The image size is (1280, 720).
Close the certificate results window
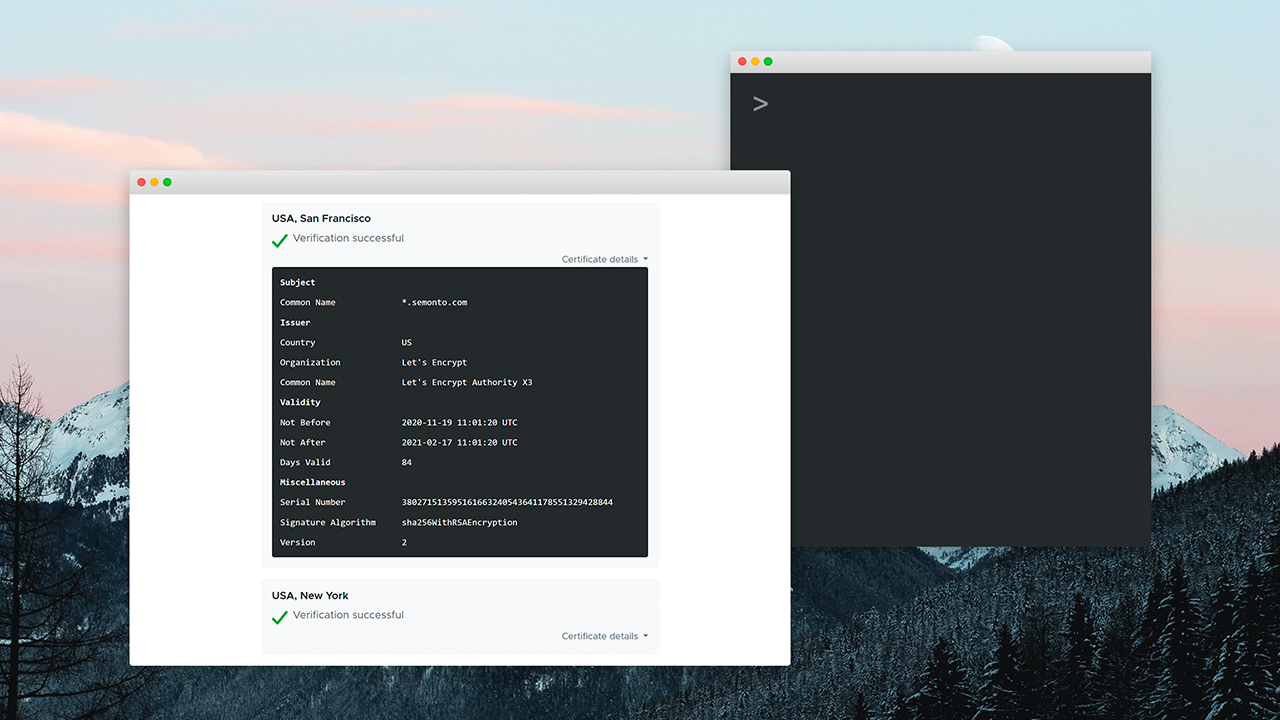(x=141, y=182)
